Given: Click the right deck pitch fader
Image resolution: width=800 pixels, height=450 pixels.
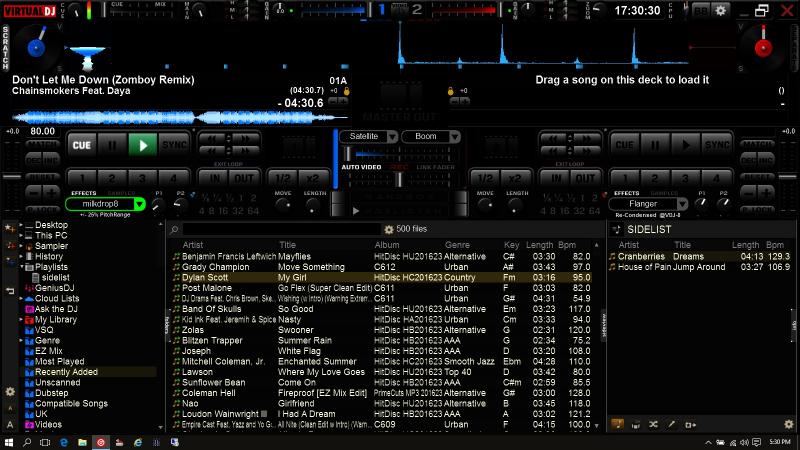Looking at the screenshot, I should point(788,177).
